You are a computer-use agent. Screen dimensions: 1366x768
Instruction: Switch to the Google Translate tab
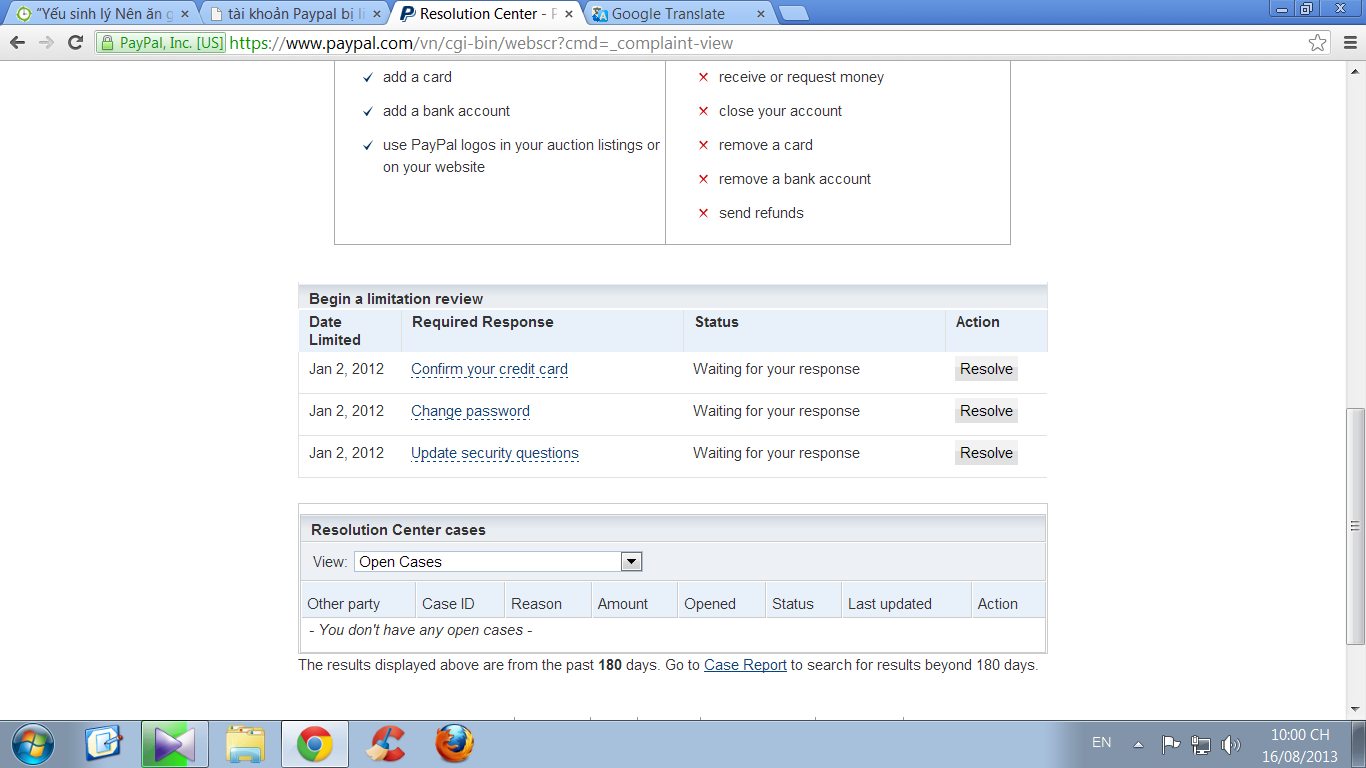click(677, 14)
